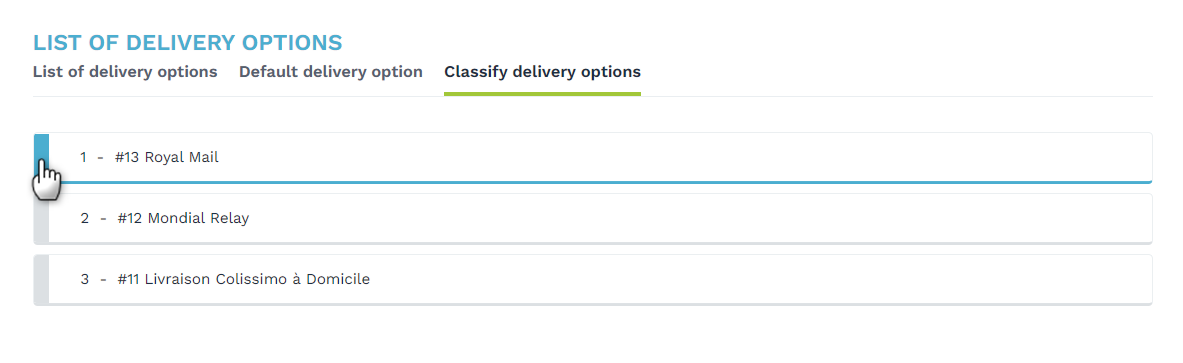Select #11 Livraison Colissimo à Domicile text
1183x363 pixels.
[244, 279]
